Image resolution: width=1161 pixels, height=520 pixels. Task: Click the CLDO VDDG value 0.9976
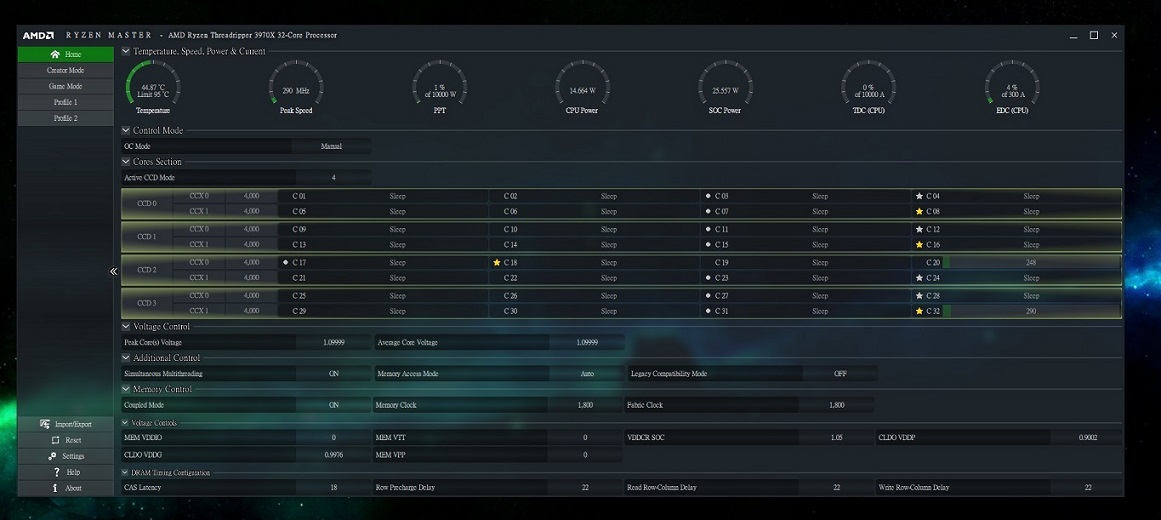tap(333, 455)
